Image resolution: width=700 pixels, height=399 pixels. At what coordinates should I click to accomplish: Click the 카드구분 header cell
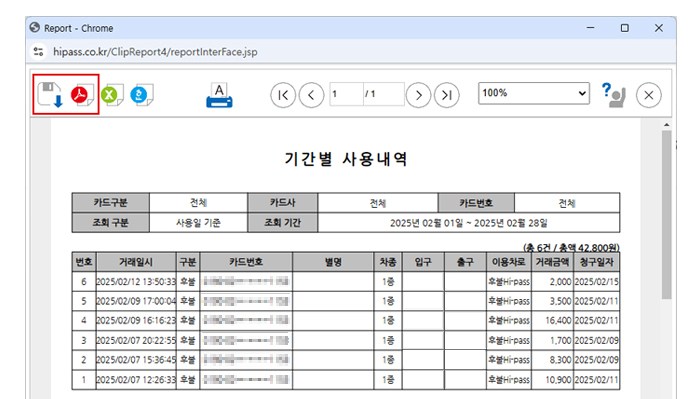(110, 203)
